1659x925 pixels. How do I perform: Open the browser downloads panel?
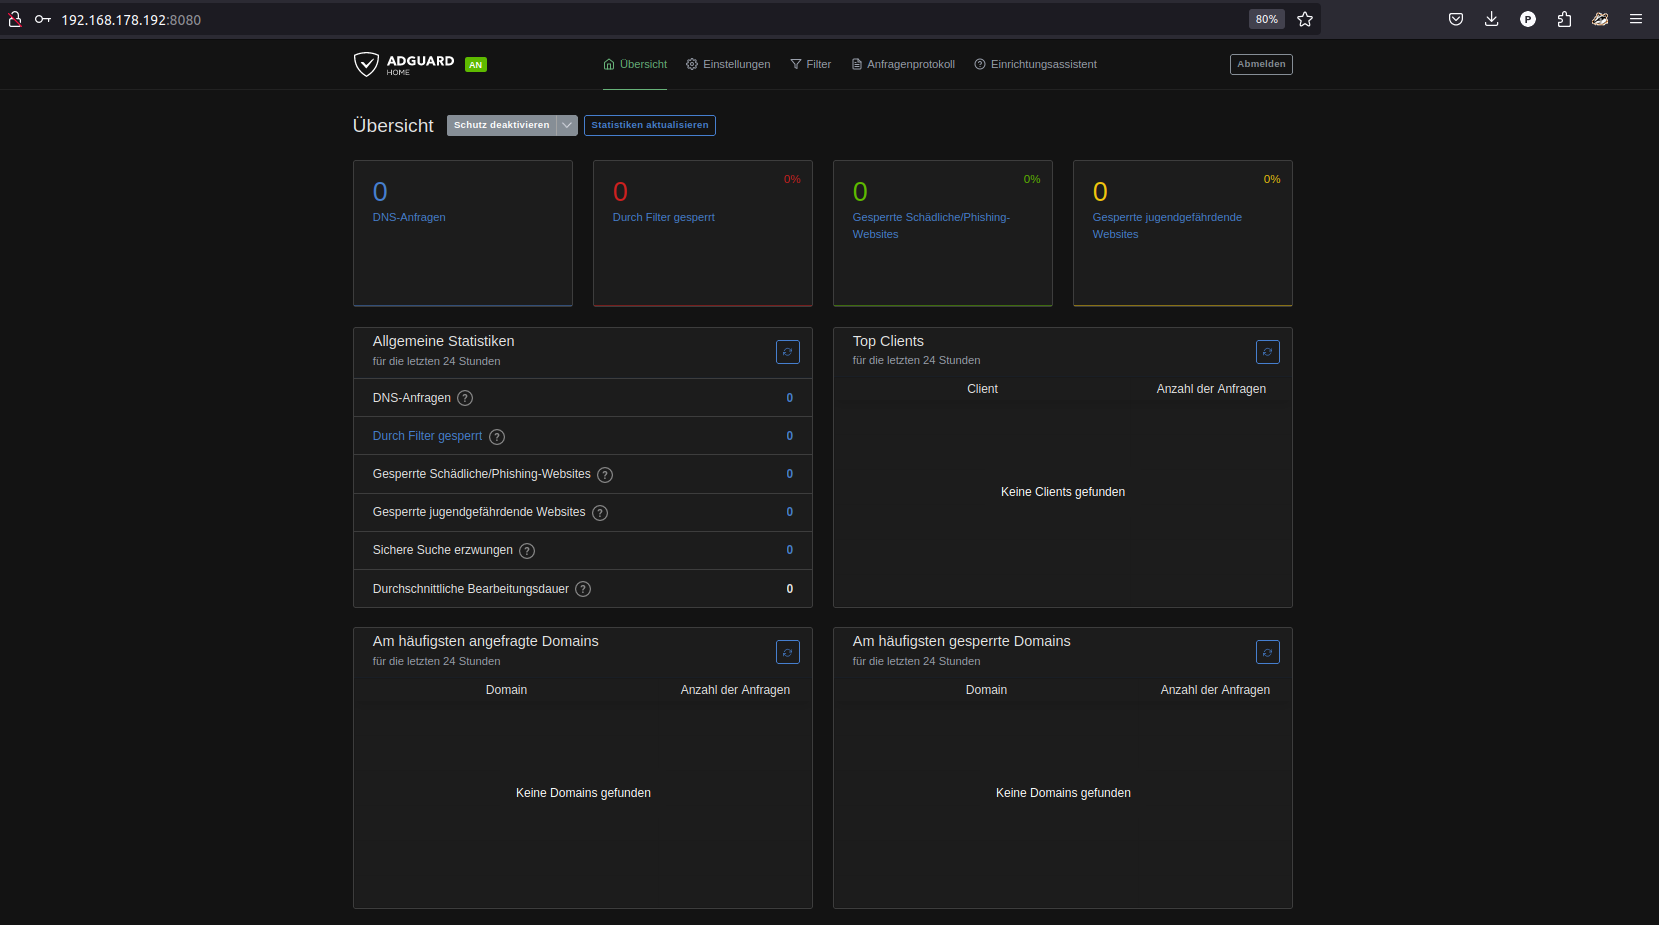(1491, 19)
